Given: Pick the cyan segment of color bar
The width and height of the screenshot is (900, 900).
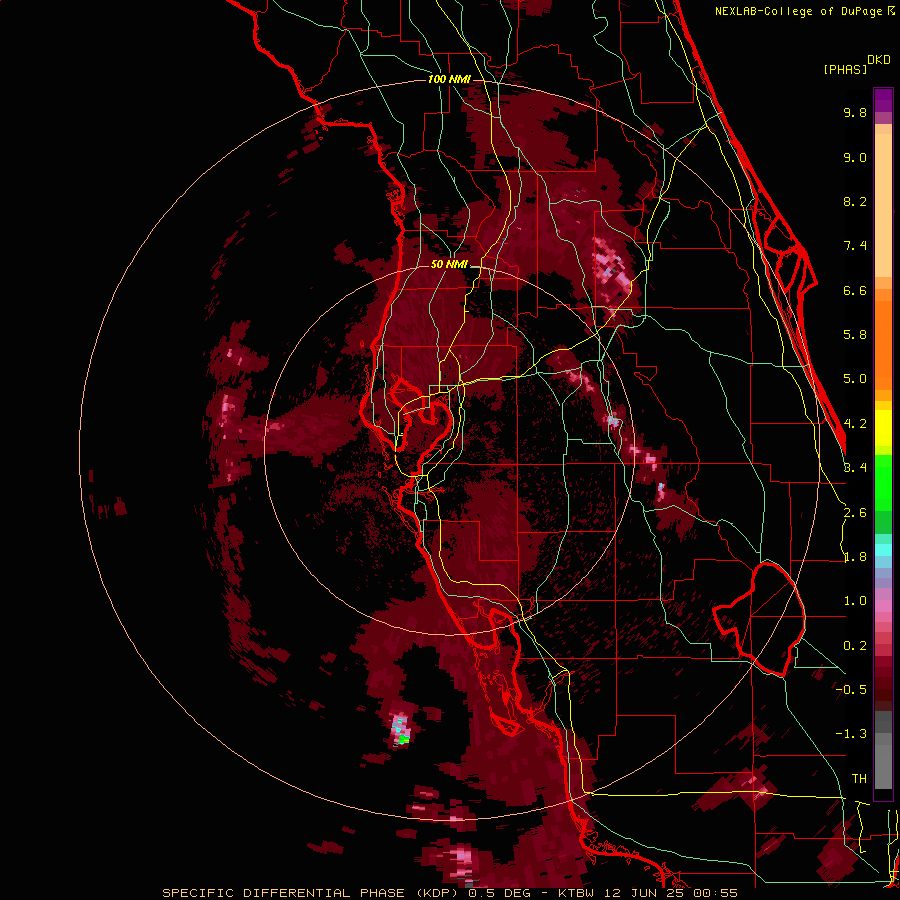Looking at the screenshot, I should pyautogui.click(x=883, y=550).
